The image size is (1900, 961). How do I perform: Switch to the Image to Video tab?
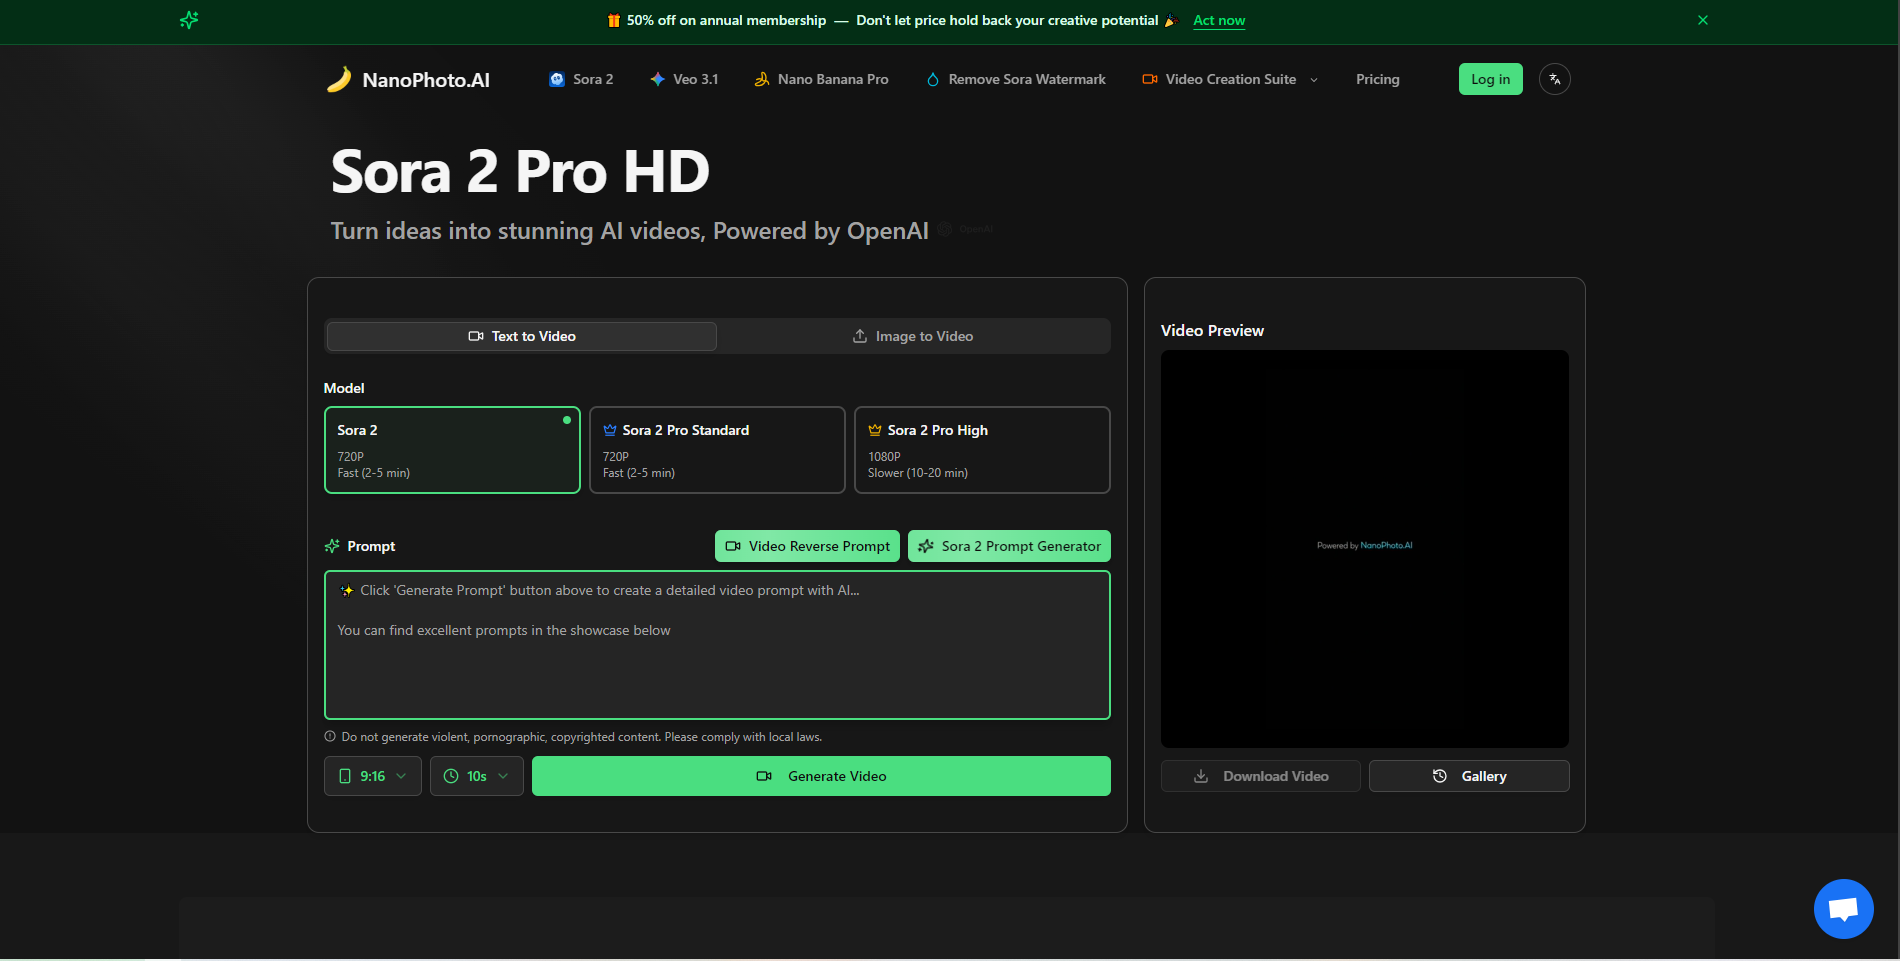[913, 336]
